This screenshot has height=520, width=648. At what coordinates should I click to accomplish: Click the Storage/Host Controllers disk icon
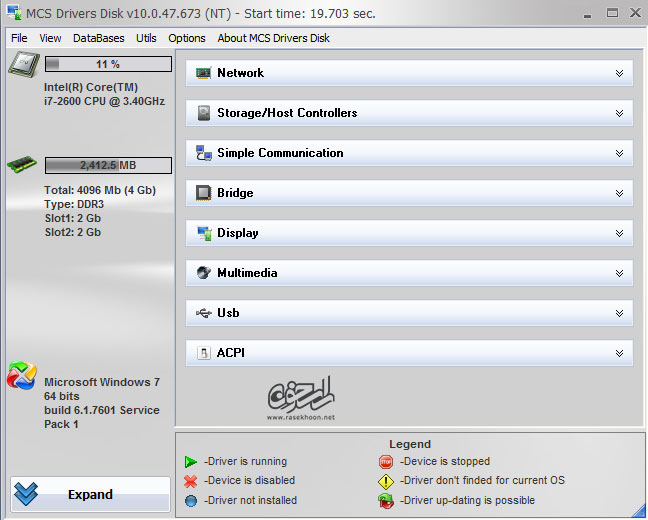[x=203, y=113]
